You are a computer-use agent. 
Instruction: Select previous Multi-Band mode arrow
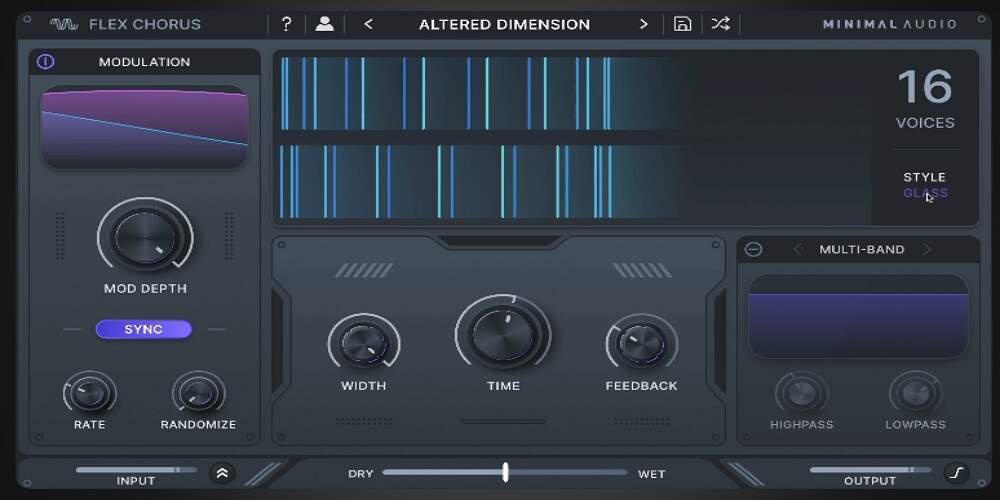click(x=797, y=249)
